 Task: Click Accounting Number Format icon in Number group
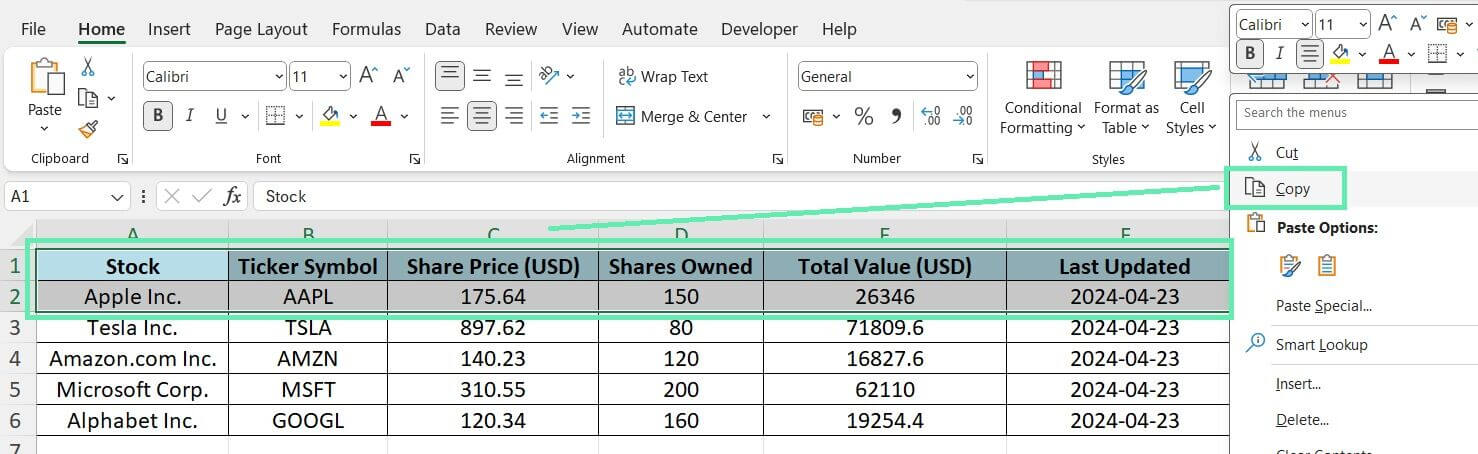tap(815, 117)
